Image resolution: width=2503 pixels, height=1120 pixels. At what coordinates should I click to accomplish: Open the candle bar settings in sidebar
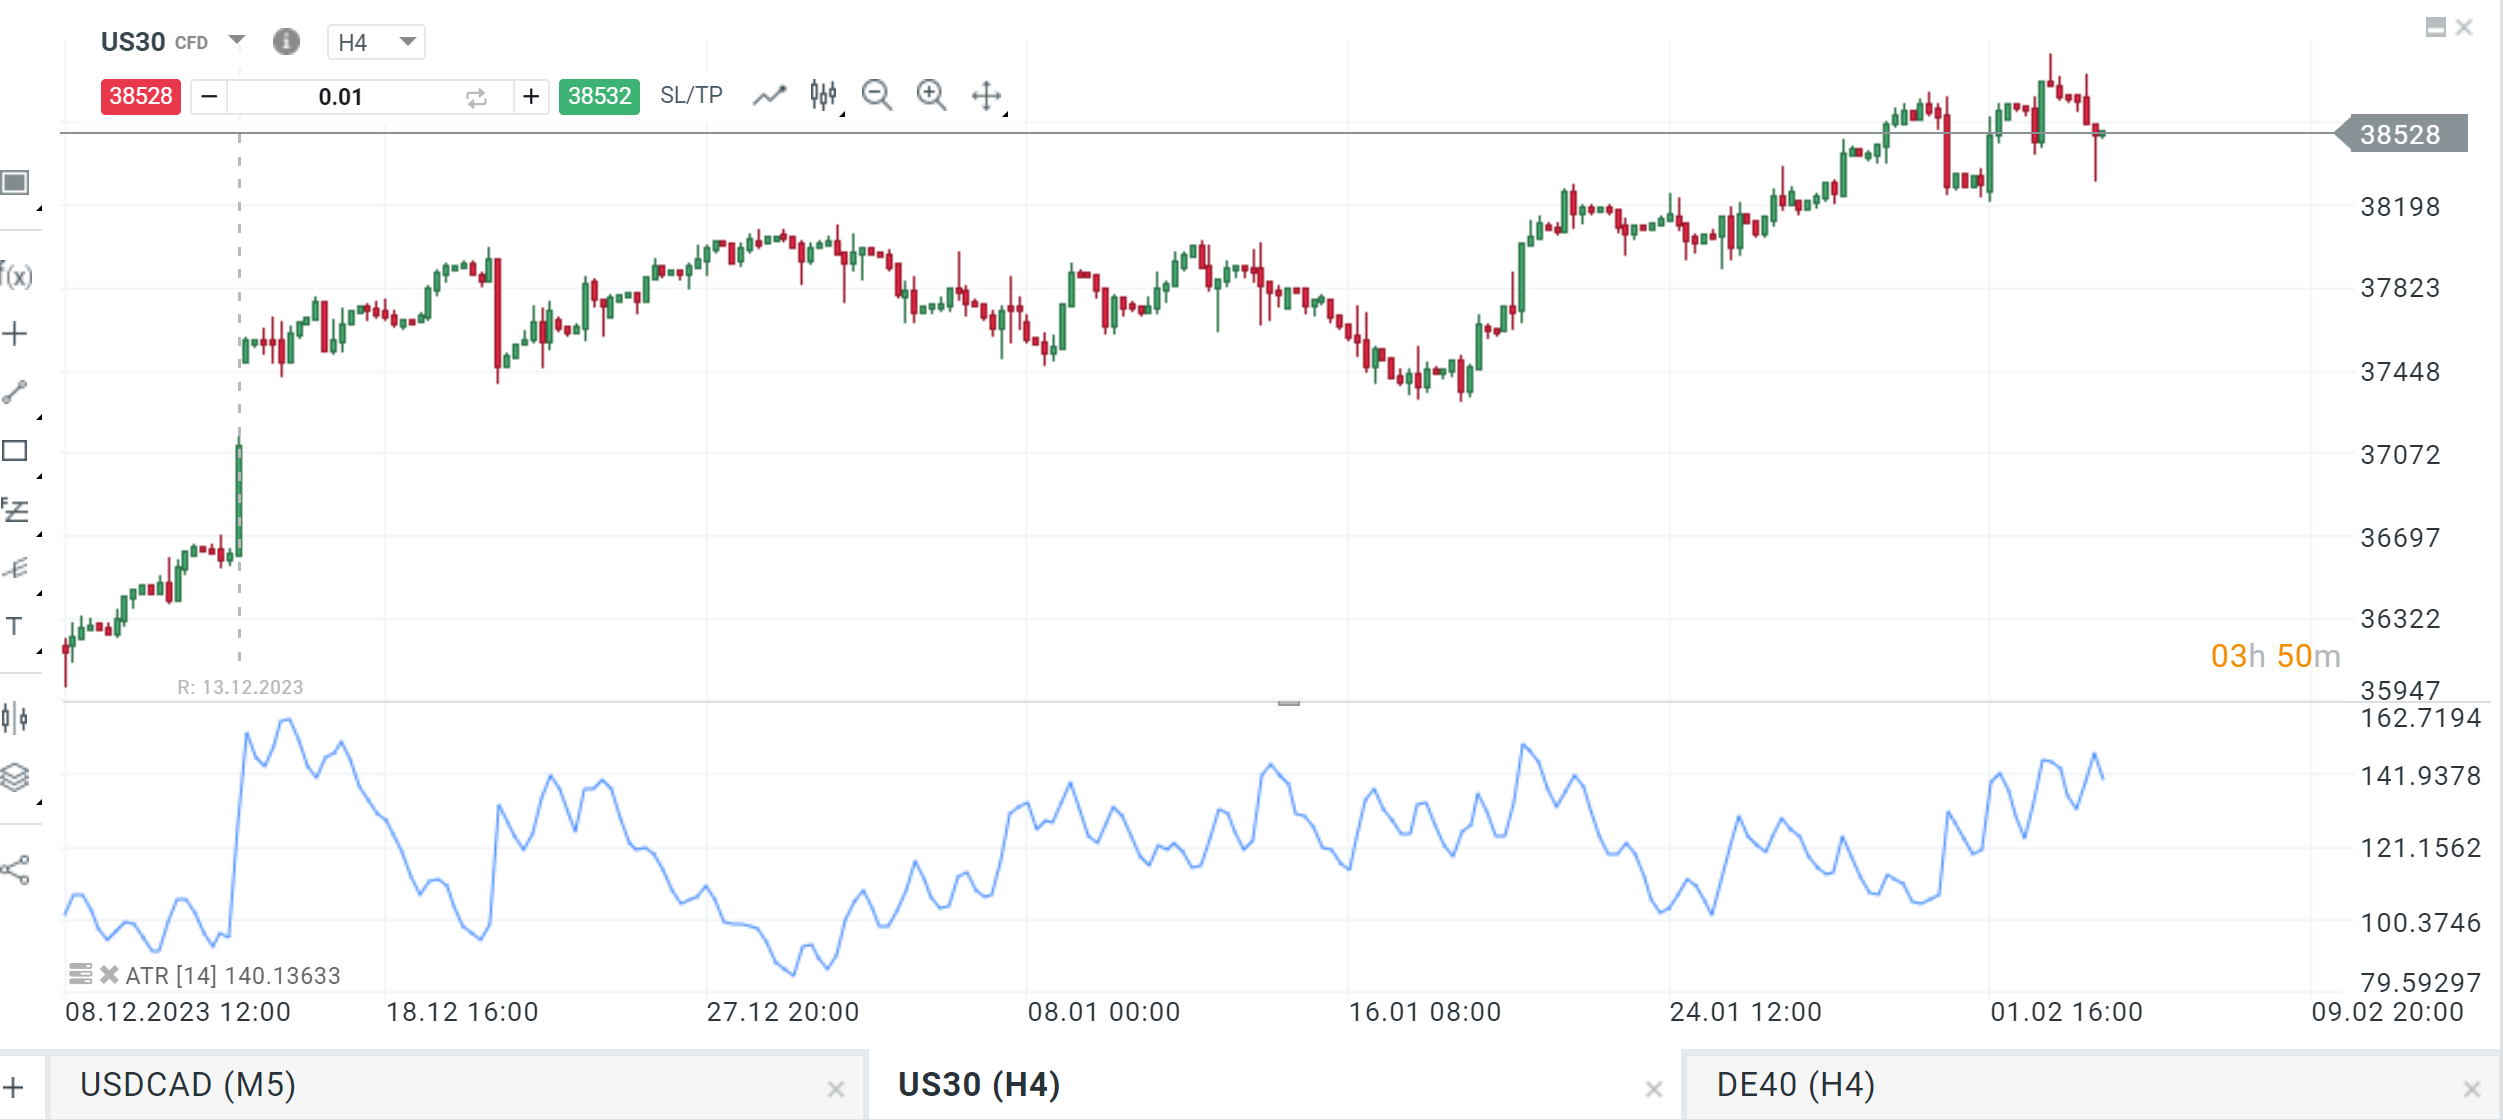click(15, 718)
